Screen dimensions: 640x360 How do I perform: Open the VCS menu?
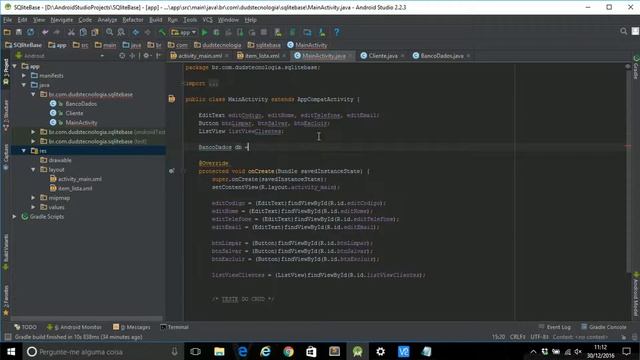207,20
